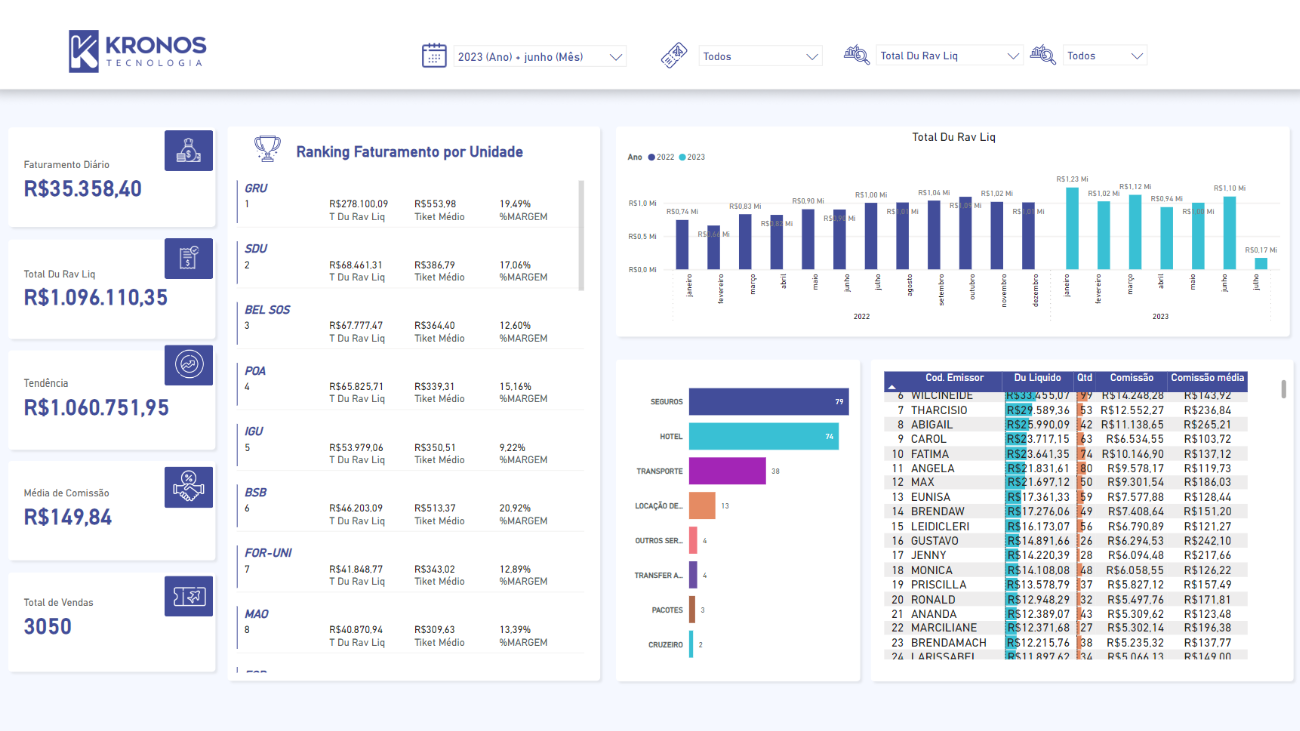This screenshot has height=731, width=1300.
Task: Click the handshake percent icon on Média de Comissão card
Action: [188, 487]
